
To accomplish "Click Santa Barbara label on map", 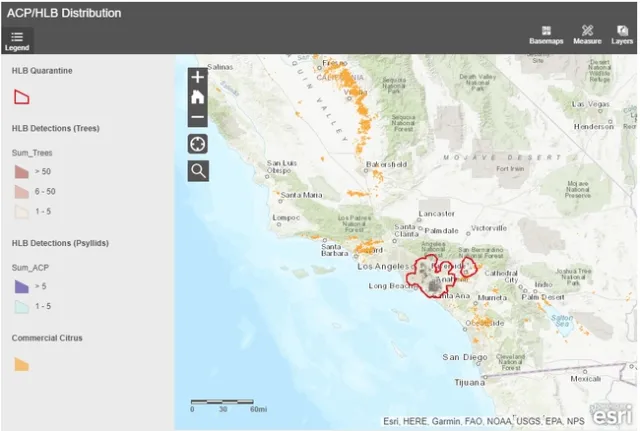I will (335, 250).
